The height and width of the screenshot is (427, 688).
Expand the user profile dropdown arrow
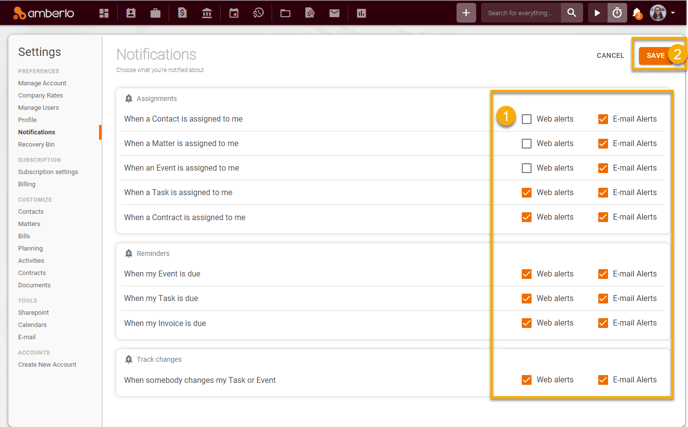pyautogui.click(x=673, y=13)
